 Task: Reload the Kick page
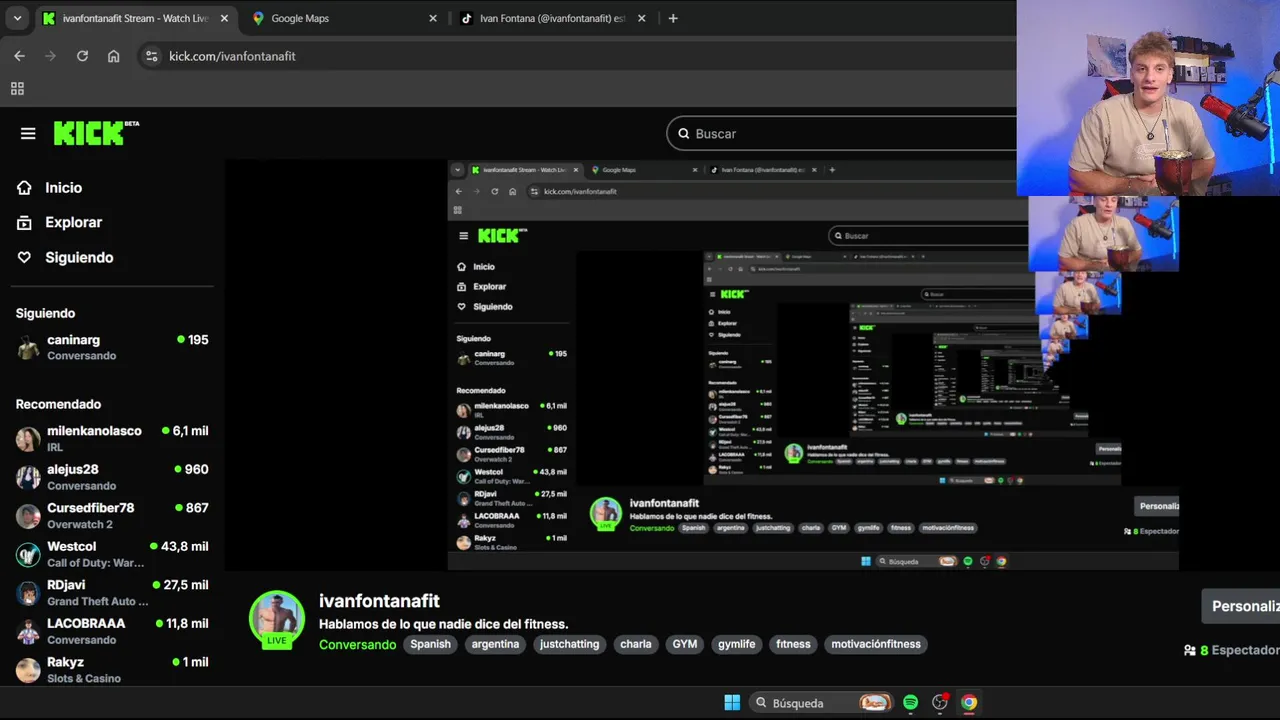click(82, 56)
